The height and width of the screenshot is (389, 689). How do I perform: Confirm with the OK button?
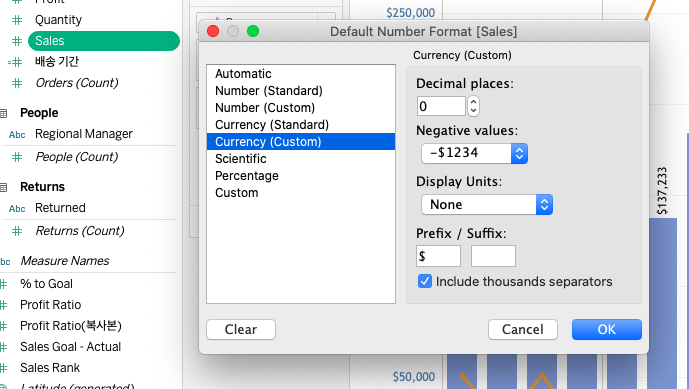[x=606, y=329]
